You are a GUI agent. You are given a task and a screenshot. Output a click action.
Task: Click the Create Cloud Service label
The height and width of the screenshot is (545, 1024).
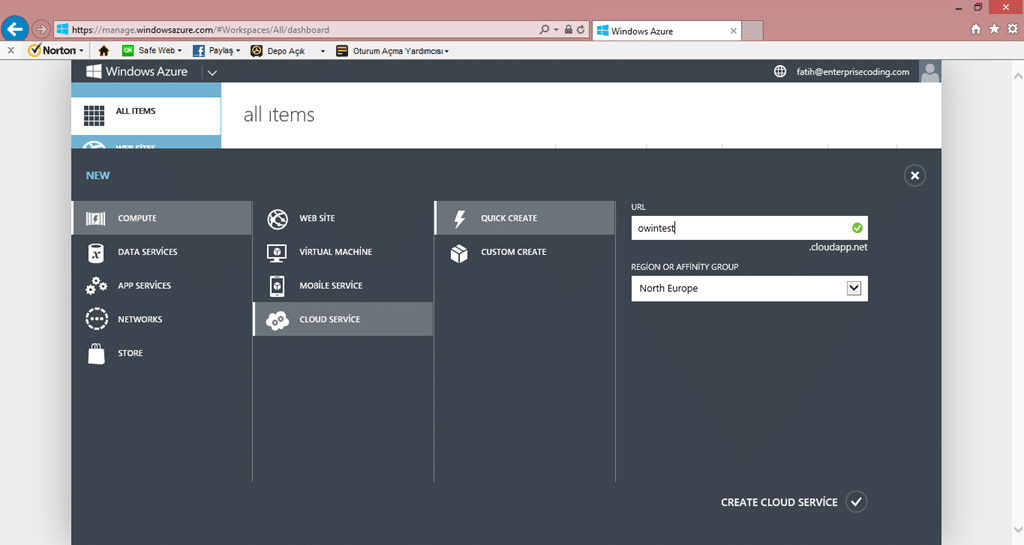[778, 502]
